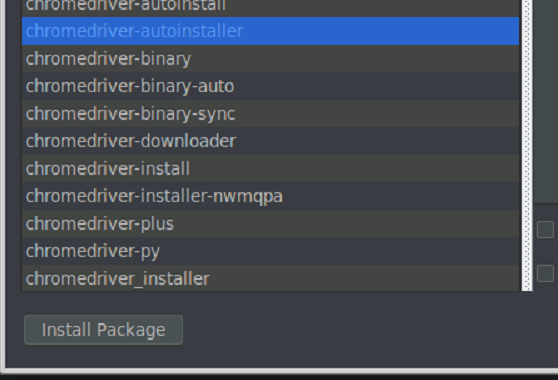Image resolution: width=558 pixels, height=380 pixels.
Task: Select the chromedriver-install row
Action: tap(270, 168)
